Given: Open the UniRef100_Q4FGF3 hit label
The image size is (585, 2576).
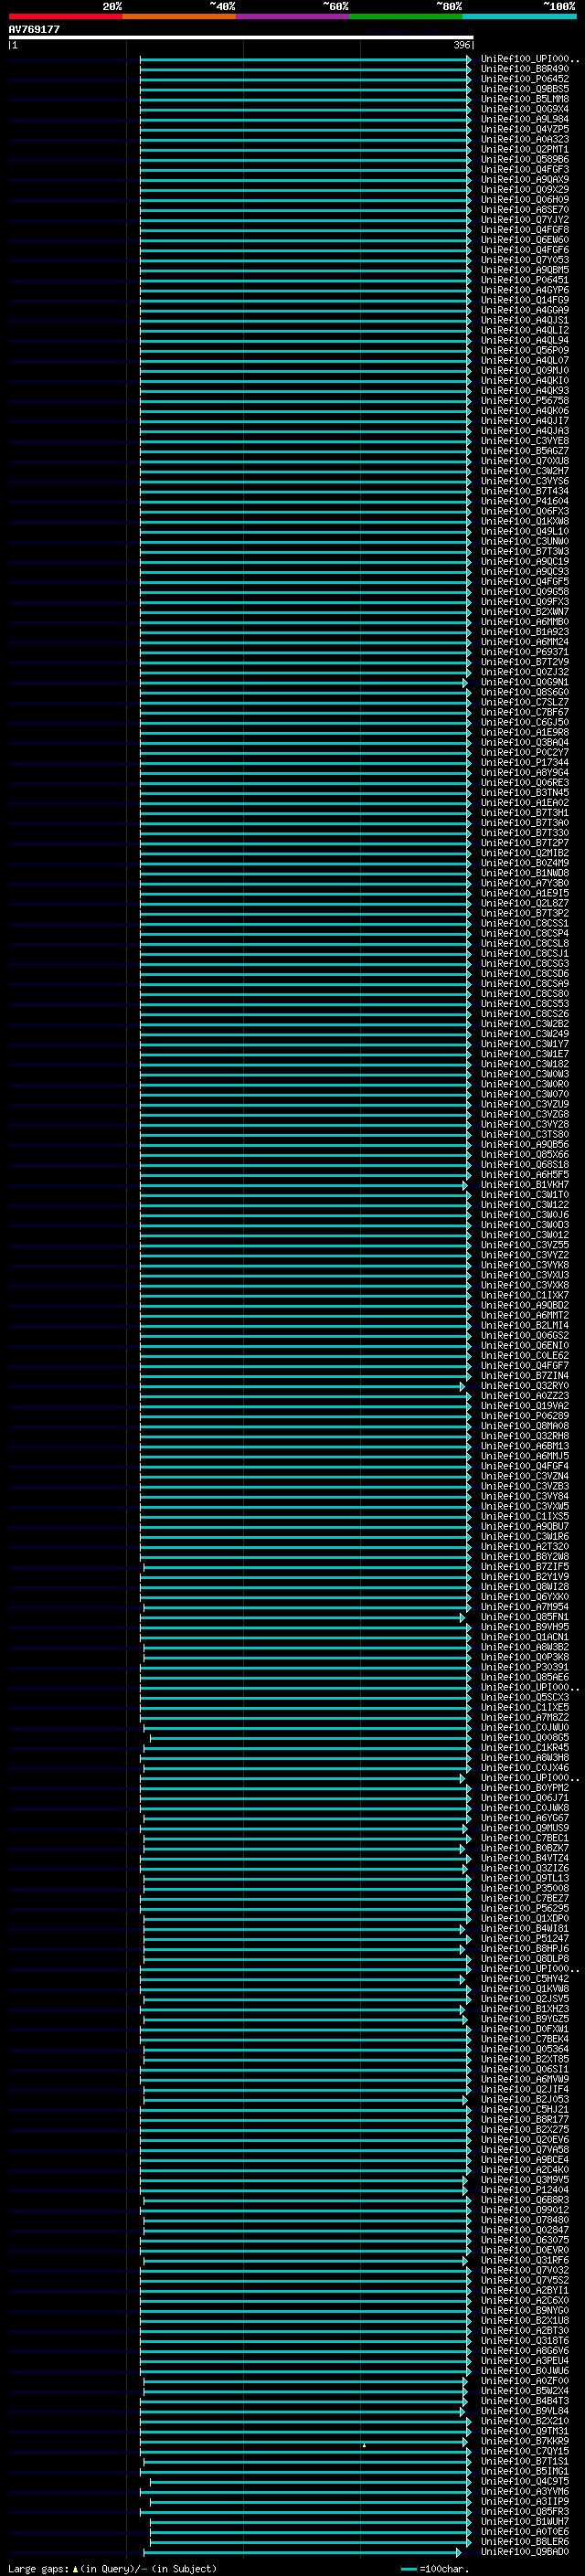Looking at the screenshot, I should (525, 170).
